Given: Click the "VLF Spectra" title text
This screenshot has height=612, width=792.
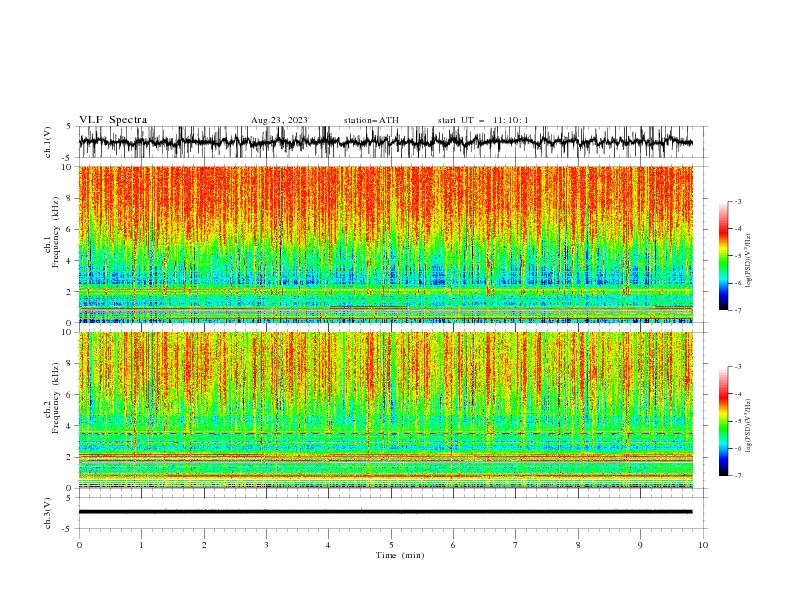Looking at the screenshot, I should coord(113,120).
